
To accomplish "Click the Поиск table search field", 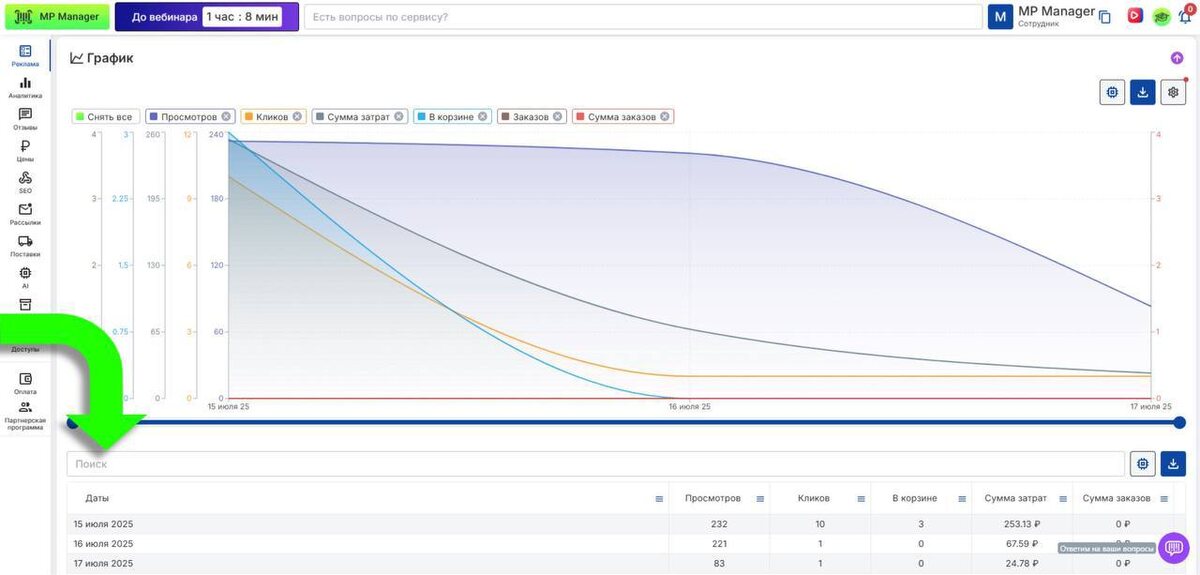I will [x=596, y=464].
